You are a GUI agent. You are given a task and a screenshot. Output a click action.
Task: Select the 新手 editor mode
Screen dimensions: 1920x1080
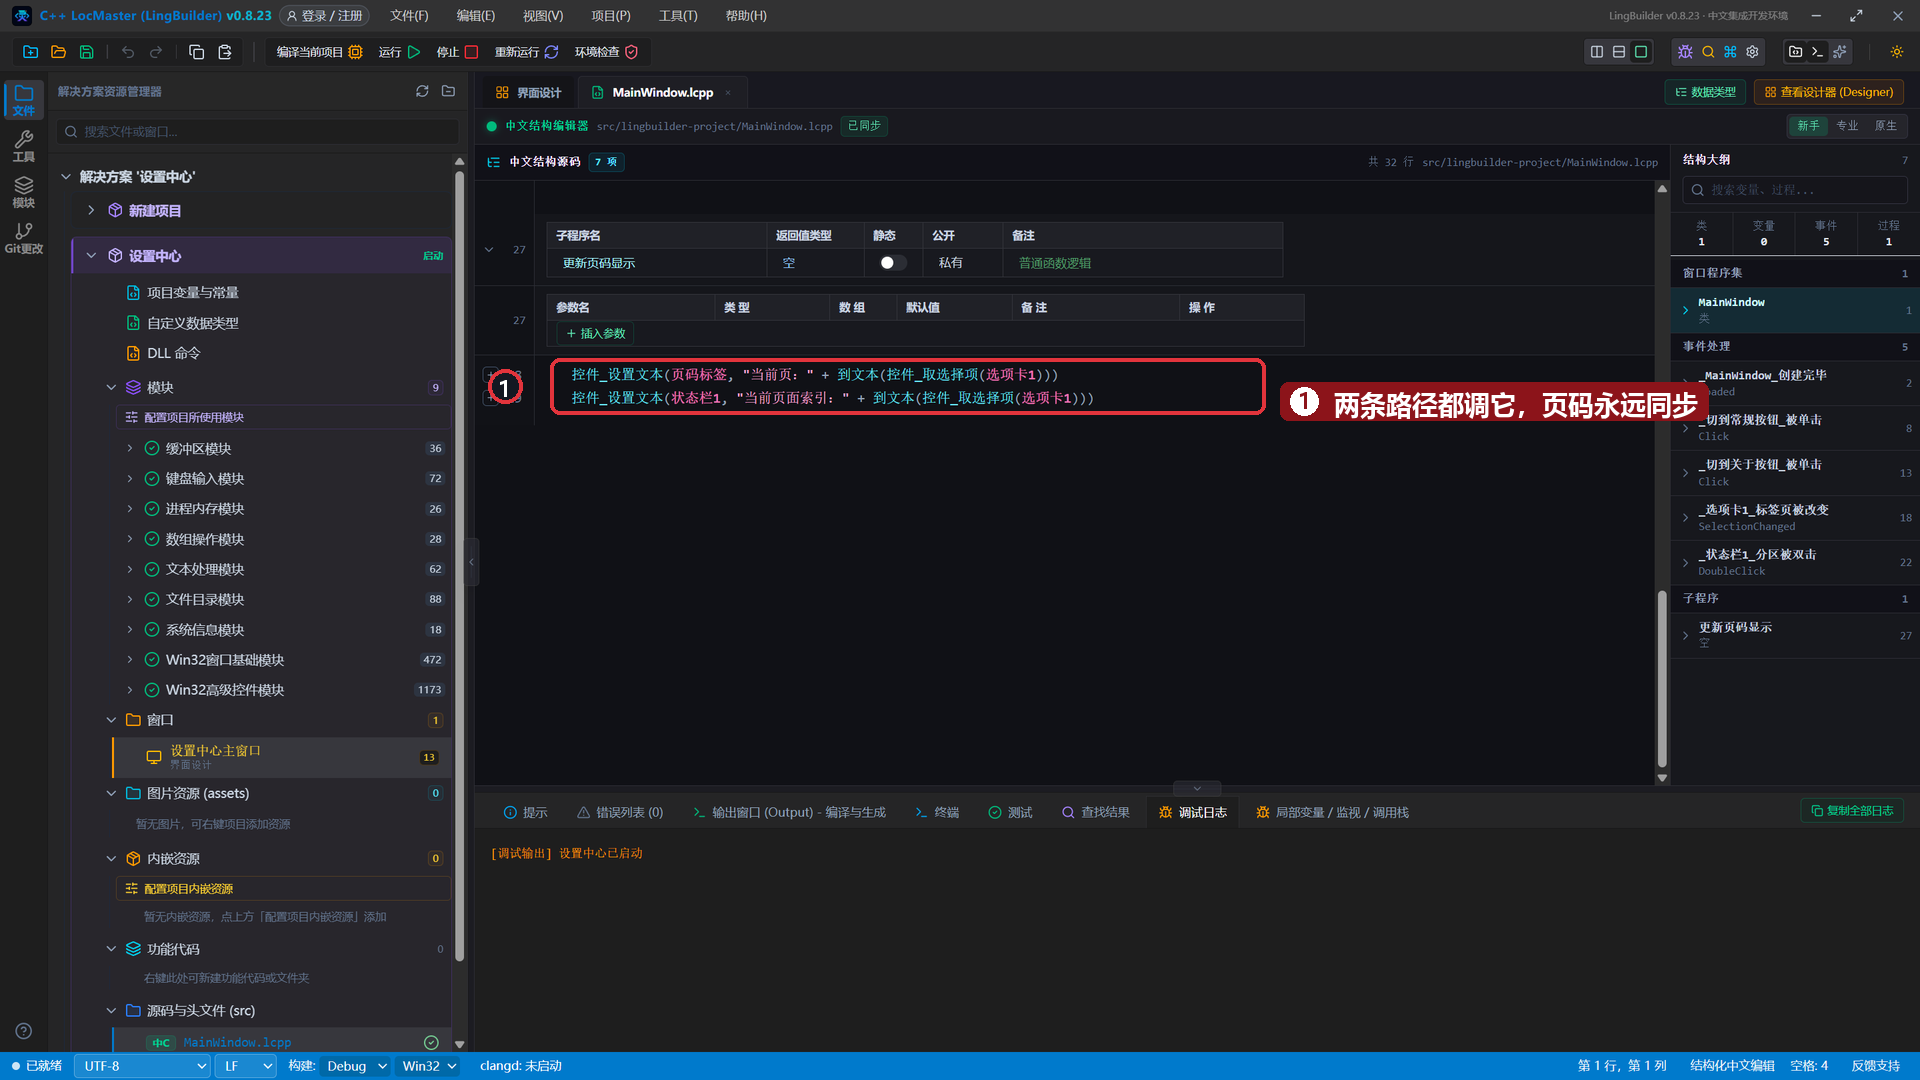[x=1808, y=126]
